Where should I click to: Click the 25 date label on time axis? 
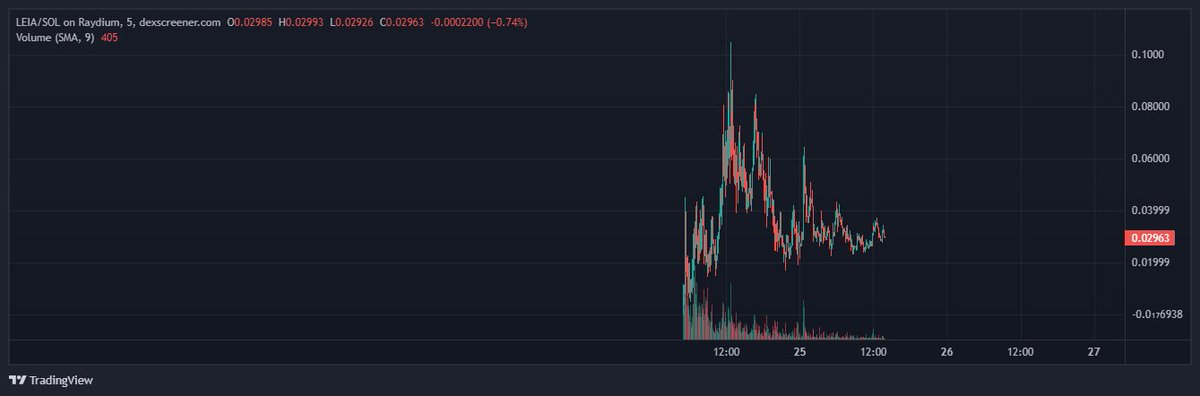tap(800, 352)
